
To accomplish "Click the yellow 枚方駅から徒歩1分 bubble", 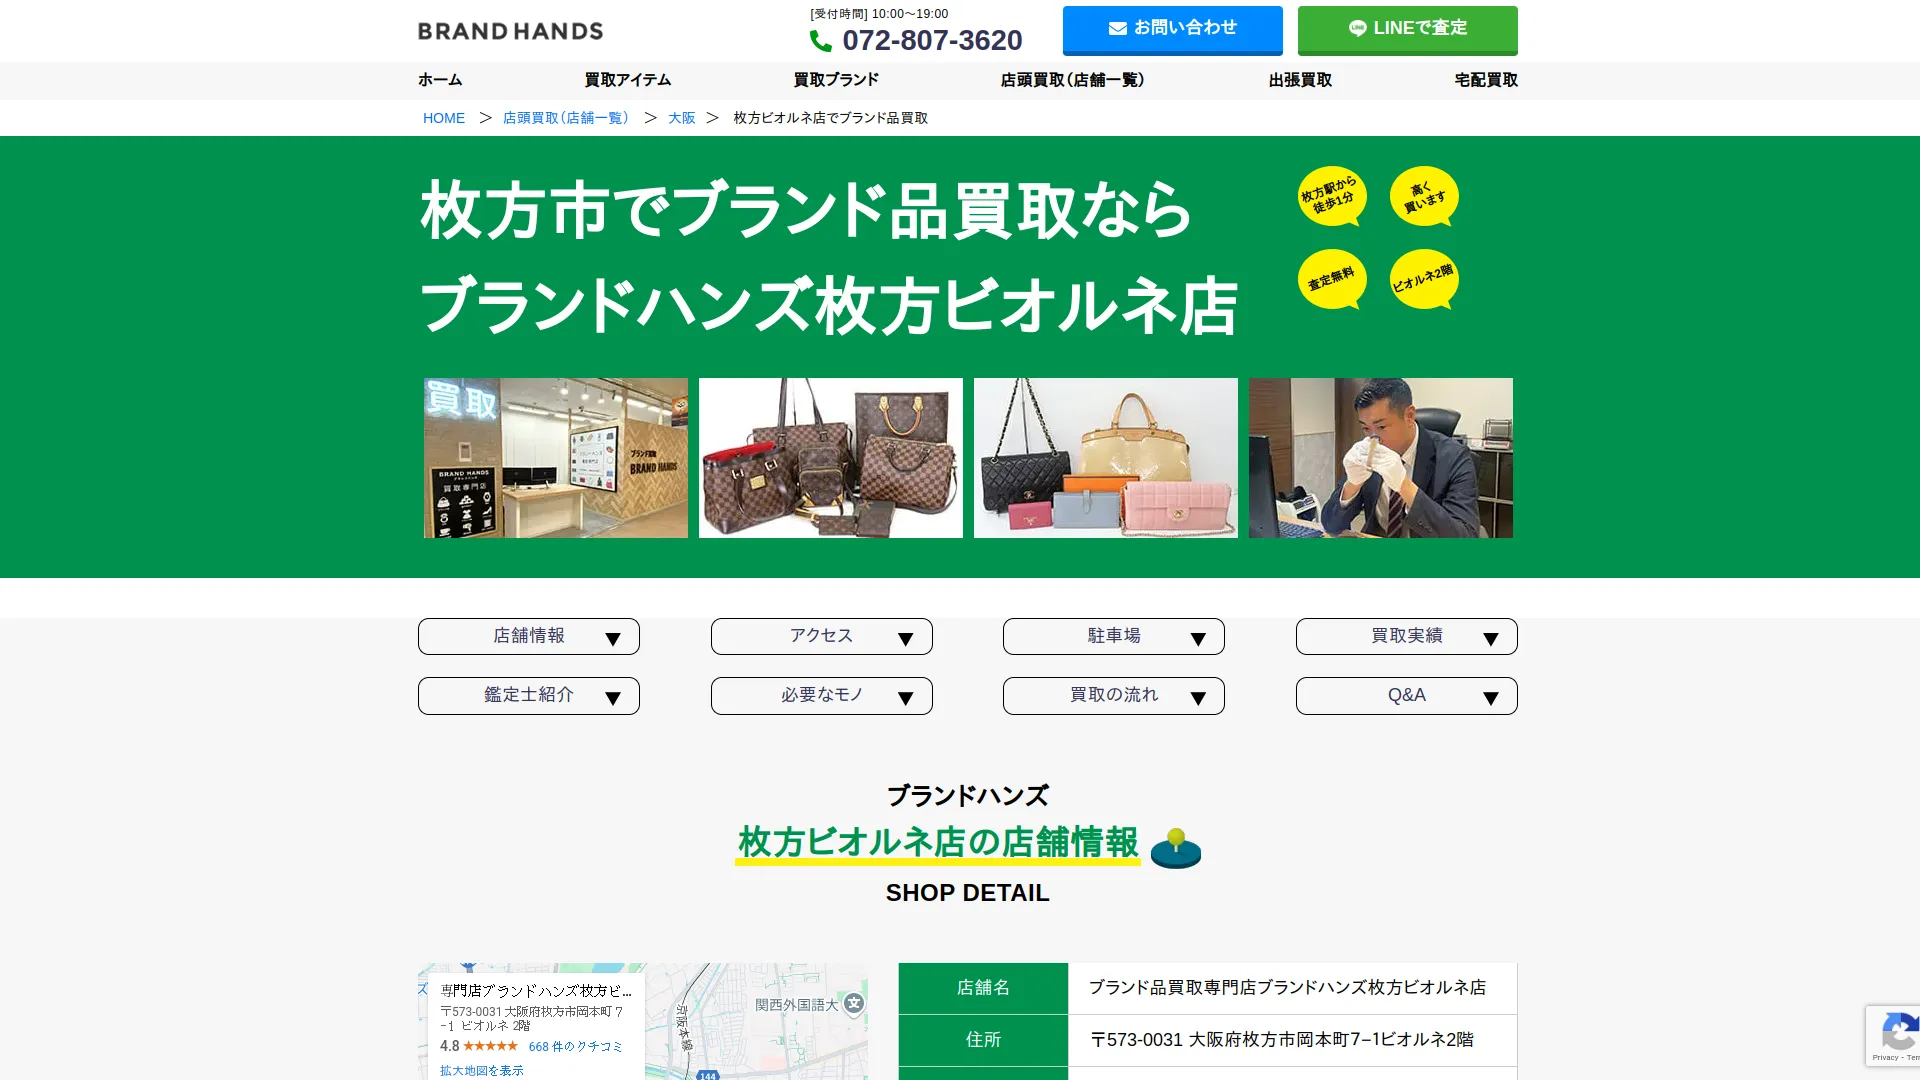I will click(x=1332, y=196).
